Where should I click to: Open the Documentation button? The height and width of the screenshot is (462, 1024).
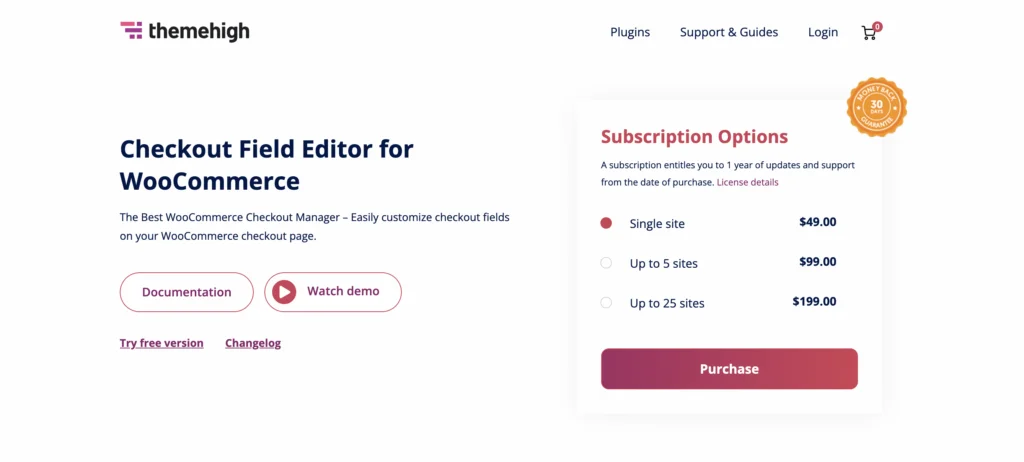point(187,291)
